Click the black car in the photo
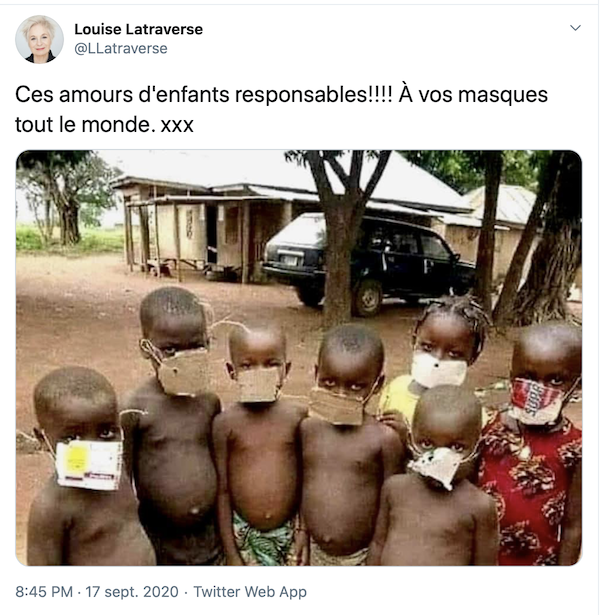 [369, 262]
